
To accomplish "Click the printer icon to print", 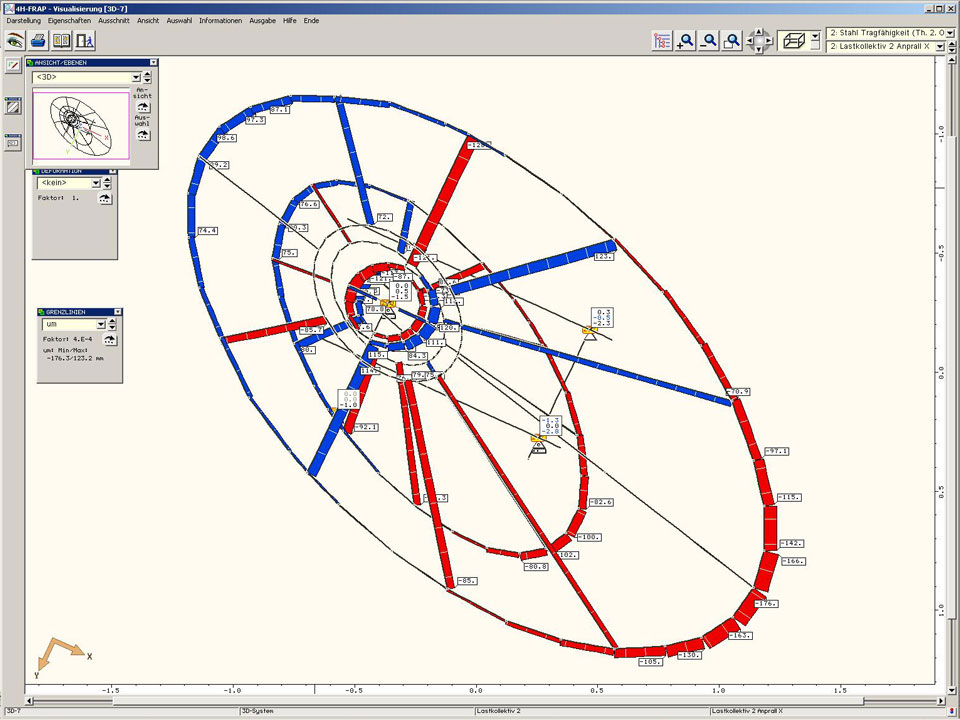I will tap(38, 41).
